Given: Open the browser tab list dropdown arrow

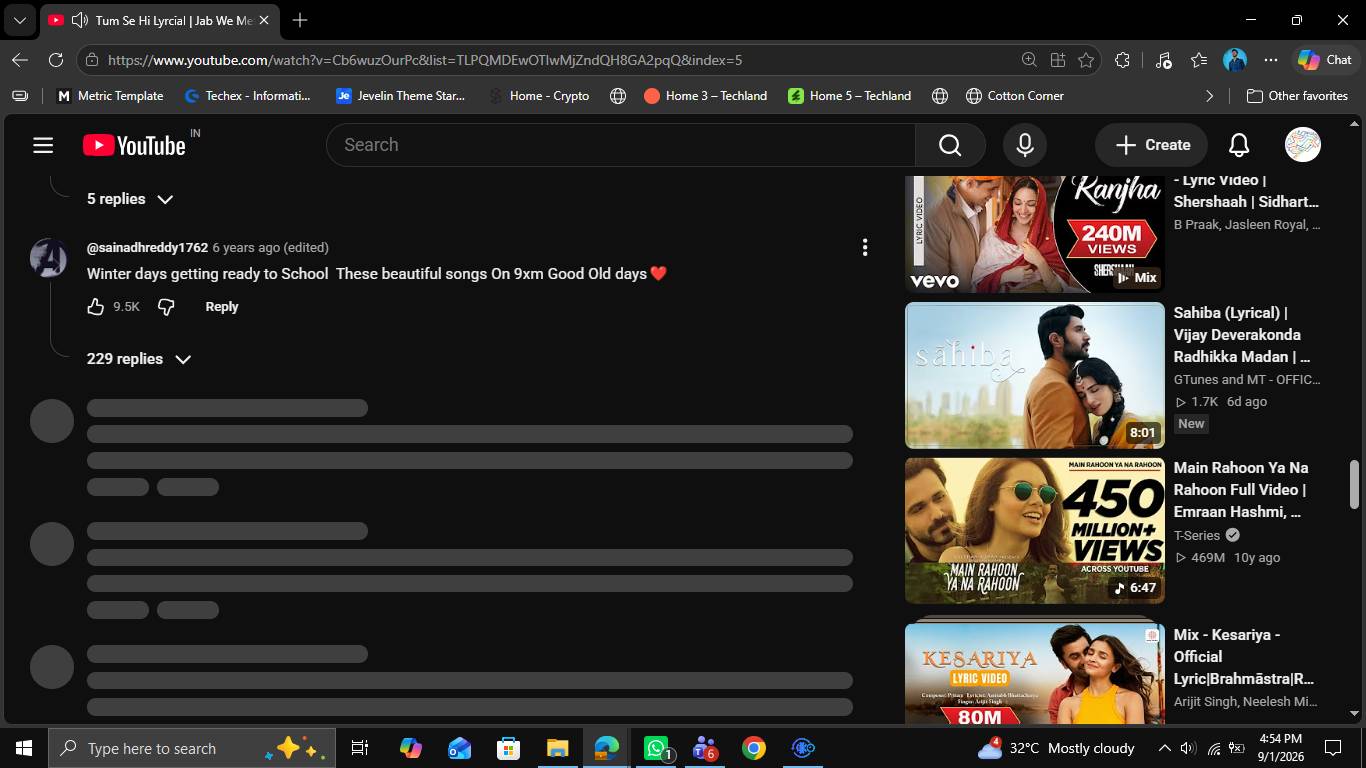Looking at the screenshot, I should click(19, 20).
